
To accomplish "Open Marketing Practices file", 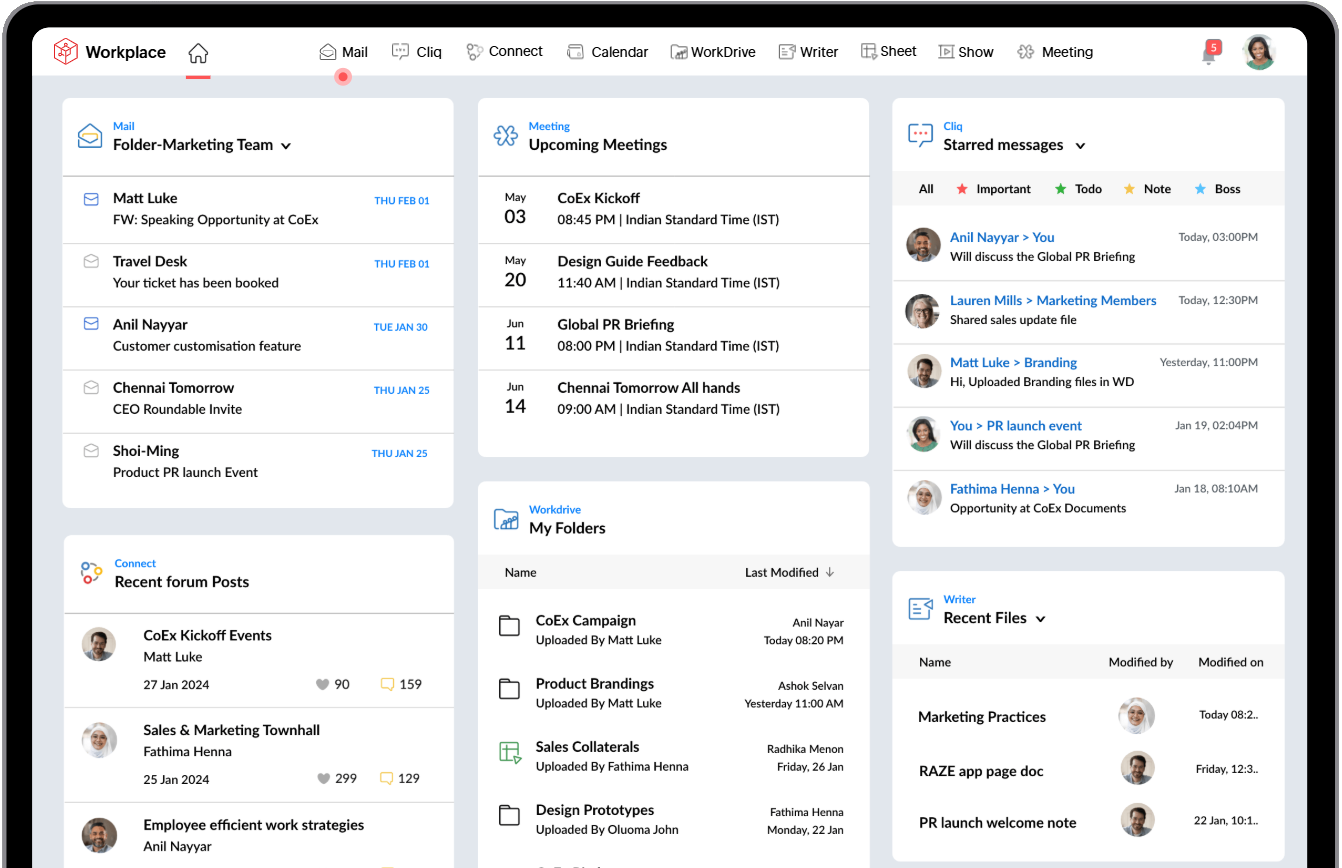I will click(982, 717).
